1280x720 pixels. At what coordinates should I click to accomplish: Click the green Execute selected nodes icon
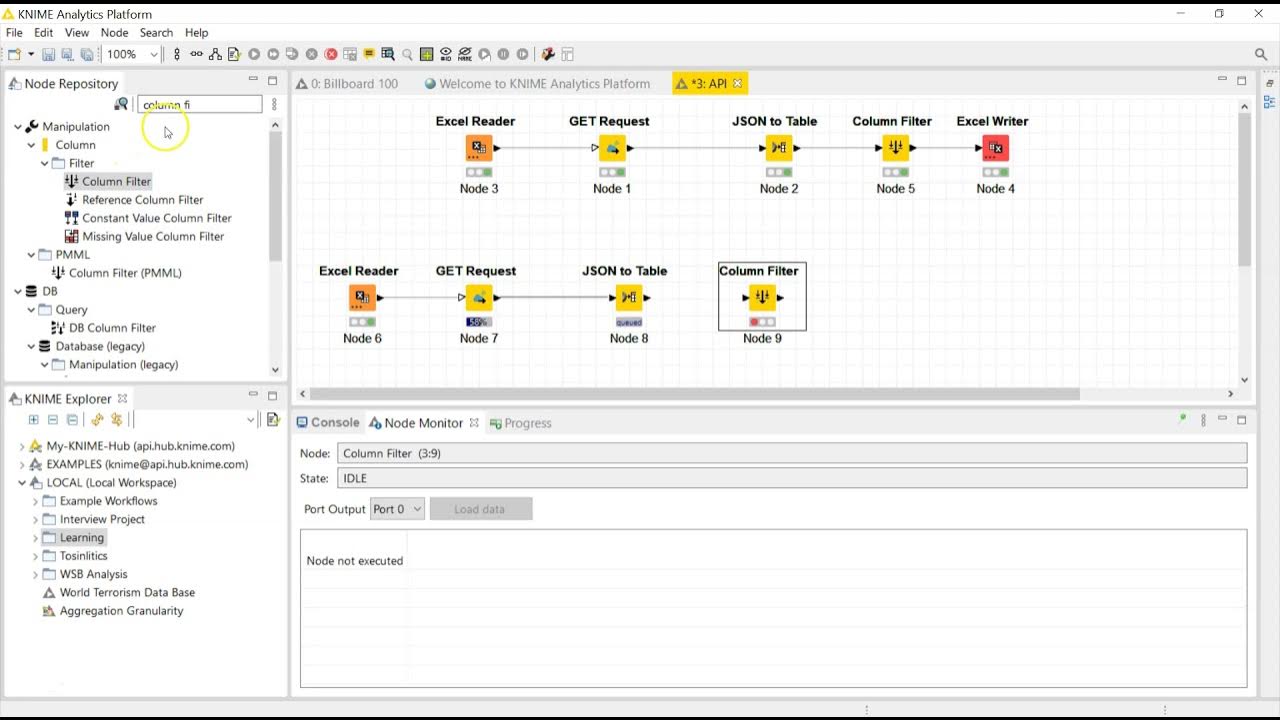(x=254, y=54)
